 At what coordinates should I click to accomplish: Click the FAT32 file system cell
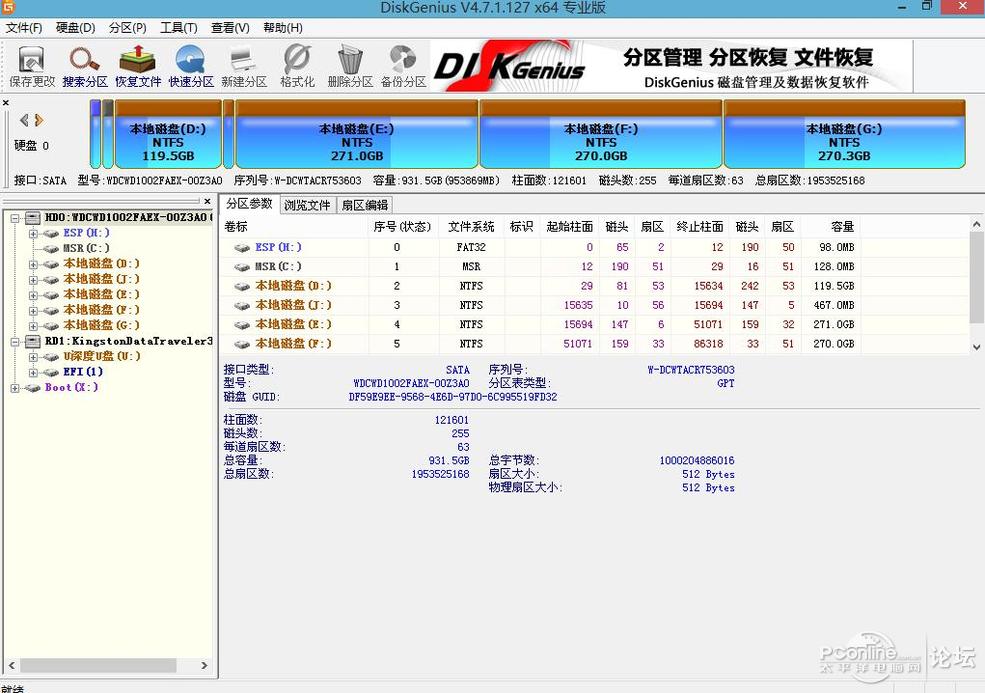coord(471,248)
